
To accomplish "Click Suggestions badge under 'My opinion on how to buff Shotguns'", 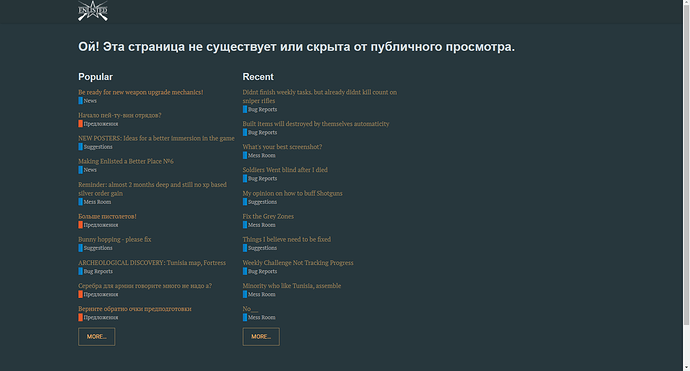I will tap(260, 202).
